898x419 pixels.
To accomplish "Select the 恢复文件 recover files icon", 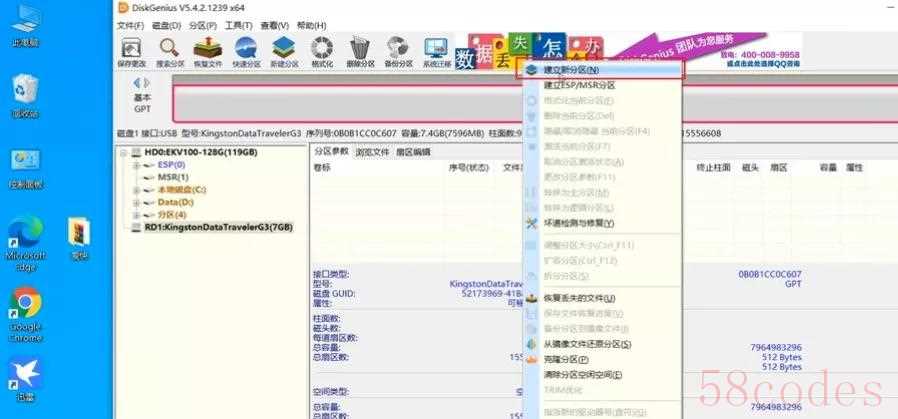I will click(207, 52).
